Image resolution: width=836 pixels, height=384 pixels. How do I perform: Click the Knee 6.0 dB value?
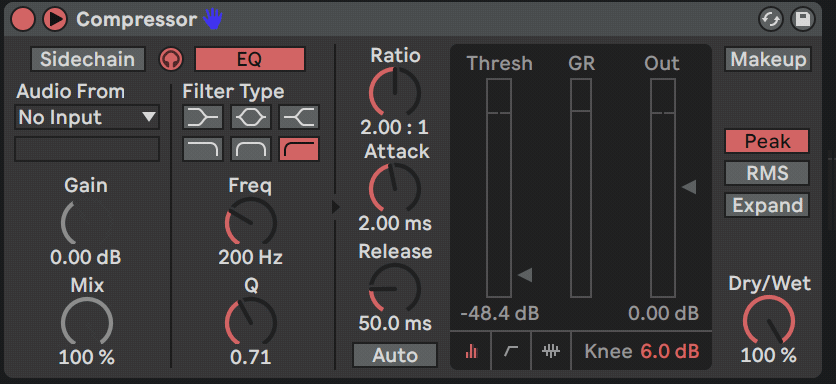(670, 351)
